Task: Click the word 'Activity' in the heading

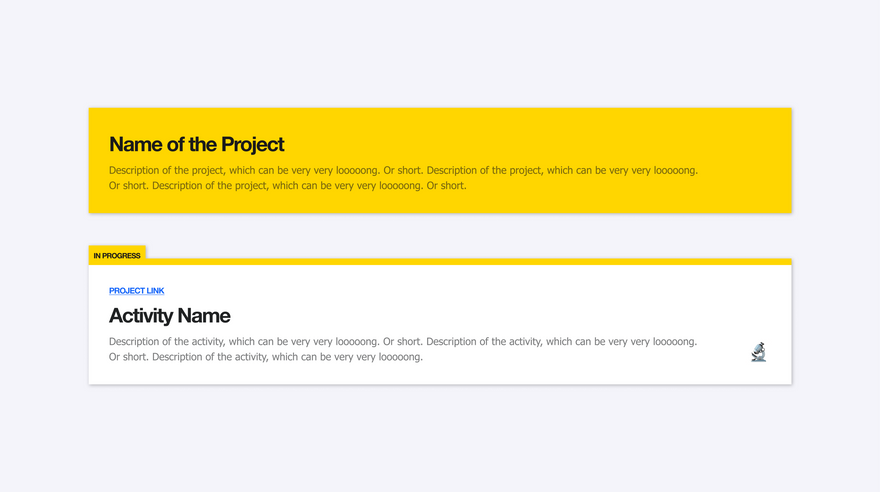Action: pos(140,315)
